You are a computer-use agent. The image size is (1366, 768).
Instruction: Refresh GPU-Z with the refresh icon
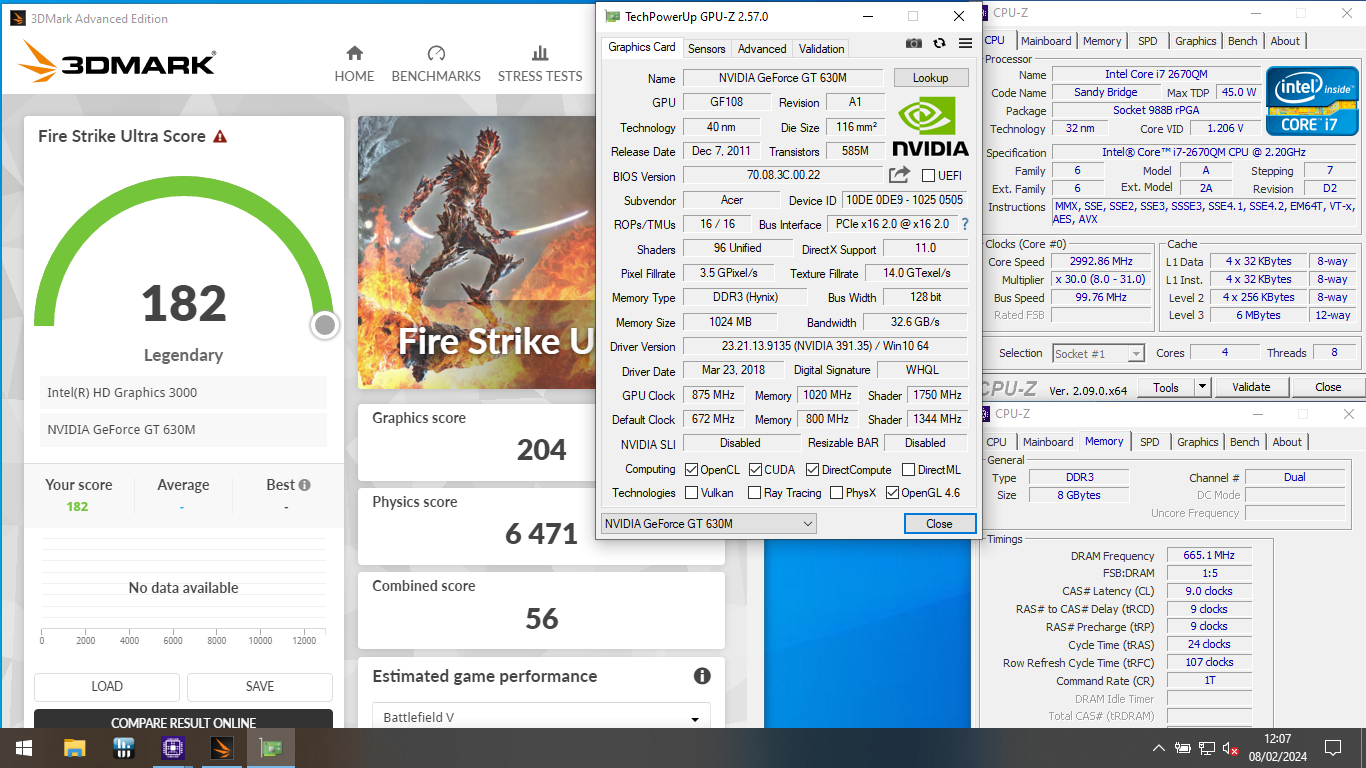click(939, 43)
